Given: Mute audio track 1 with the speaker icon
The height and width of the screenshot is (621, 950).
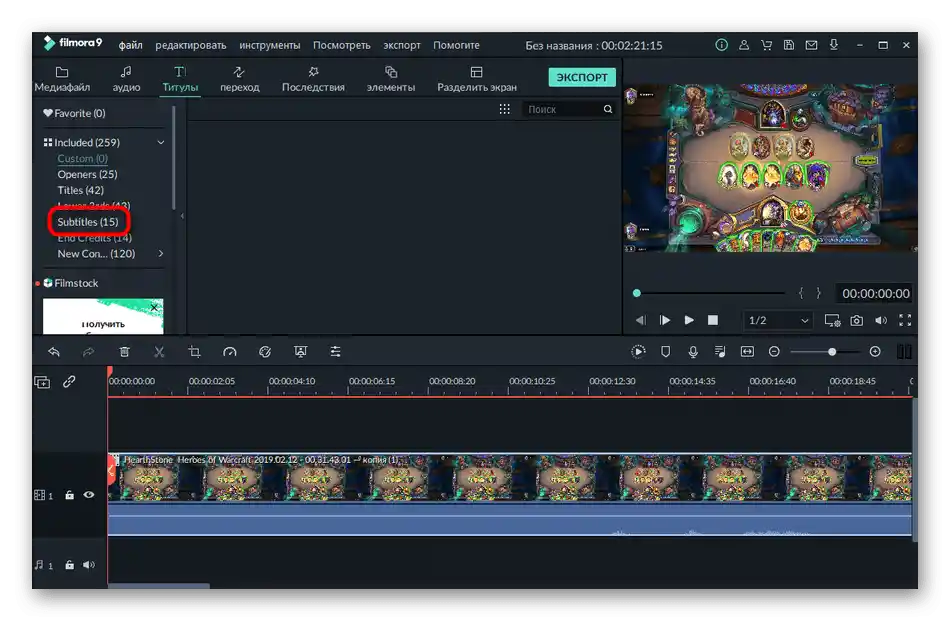Looking at the screenshot, I should click(89, 565).
